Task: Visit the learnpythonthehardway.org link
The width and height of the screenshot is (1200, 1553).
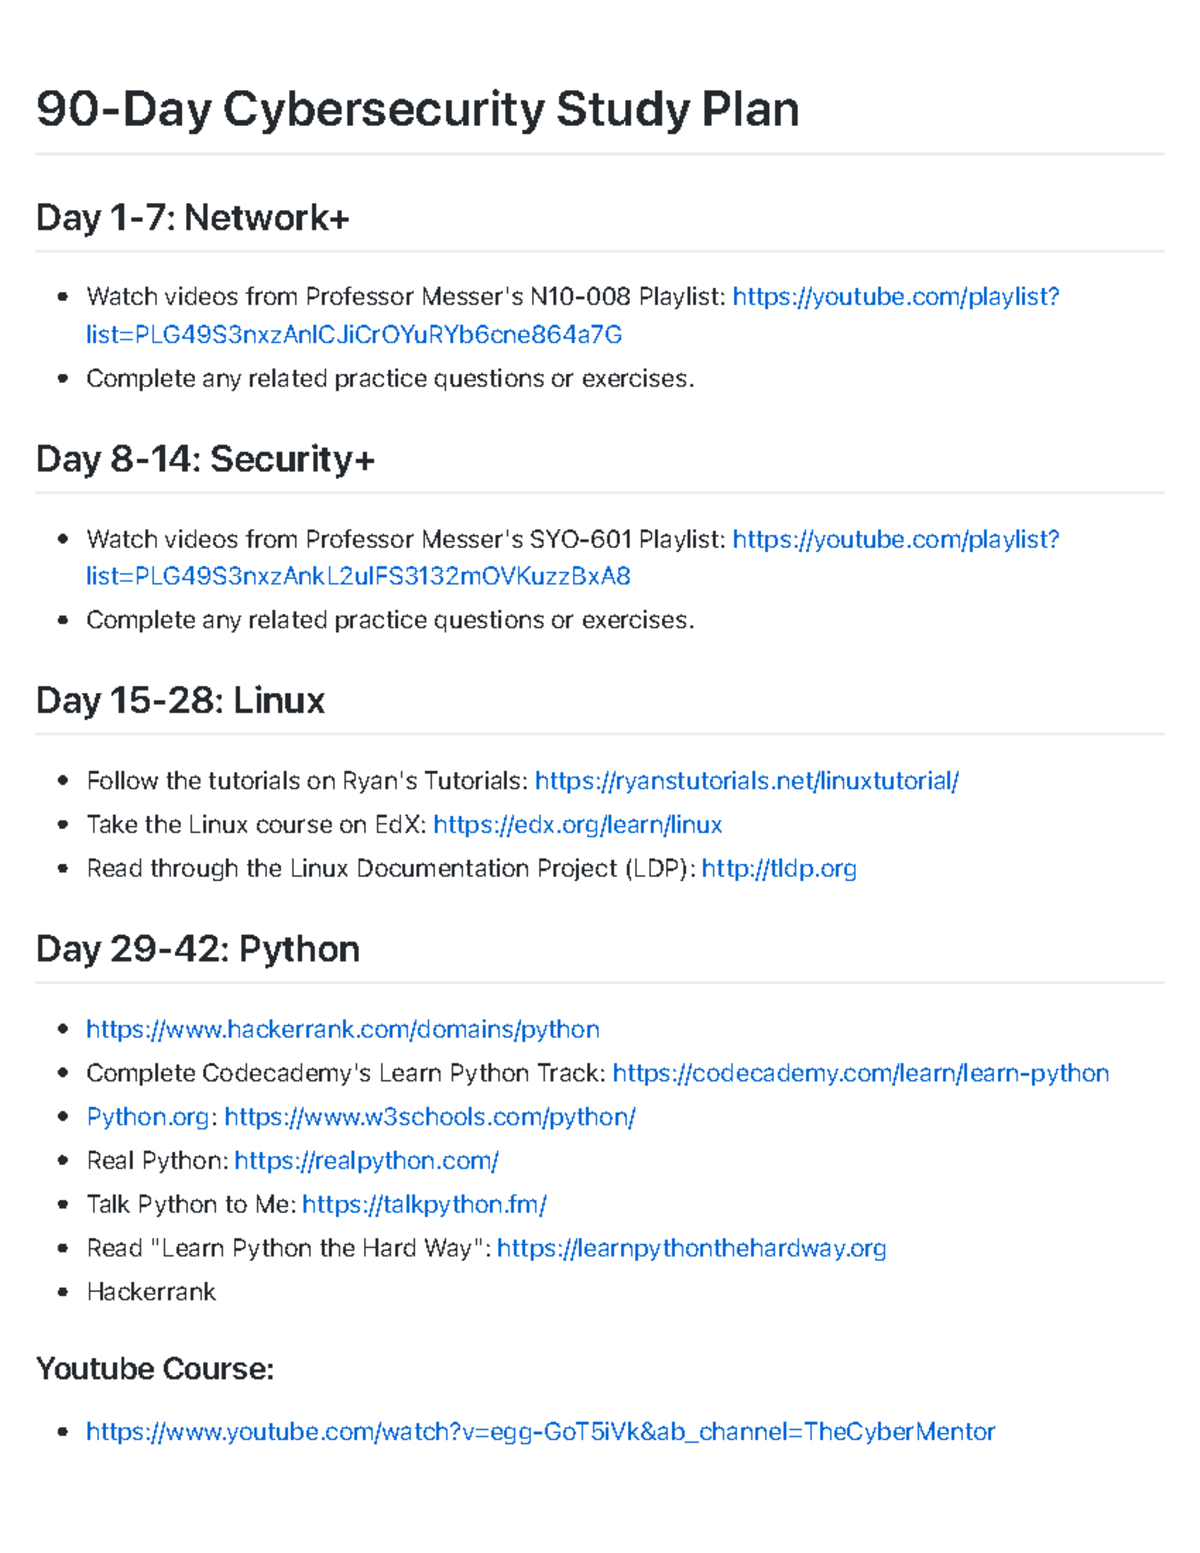Action: click(692, 1249)
